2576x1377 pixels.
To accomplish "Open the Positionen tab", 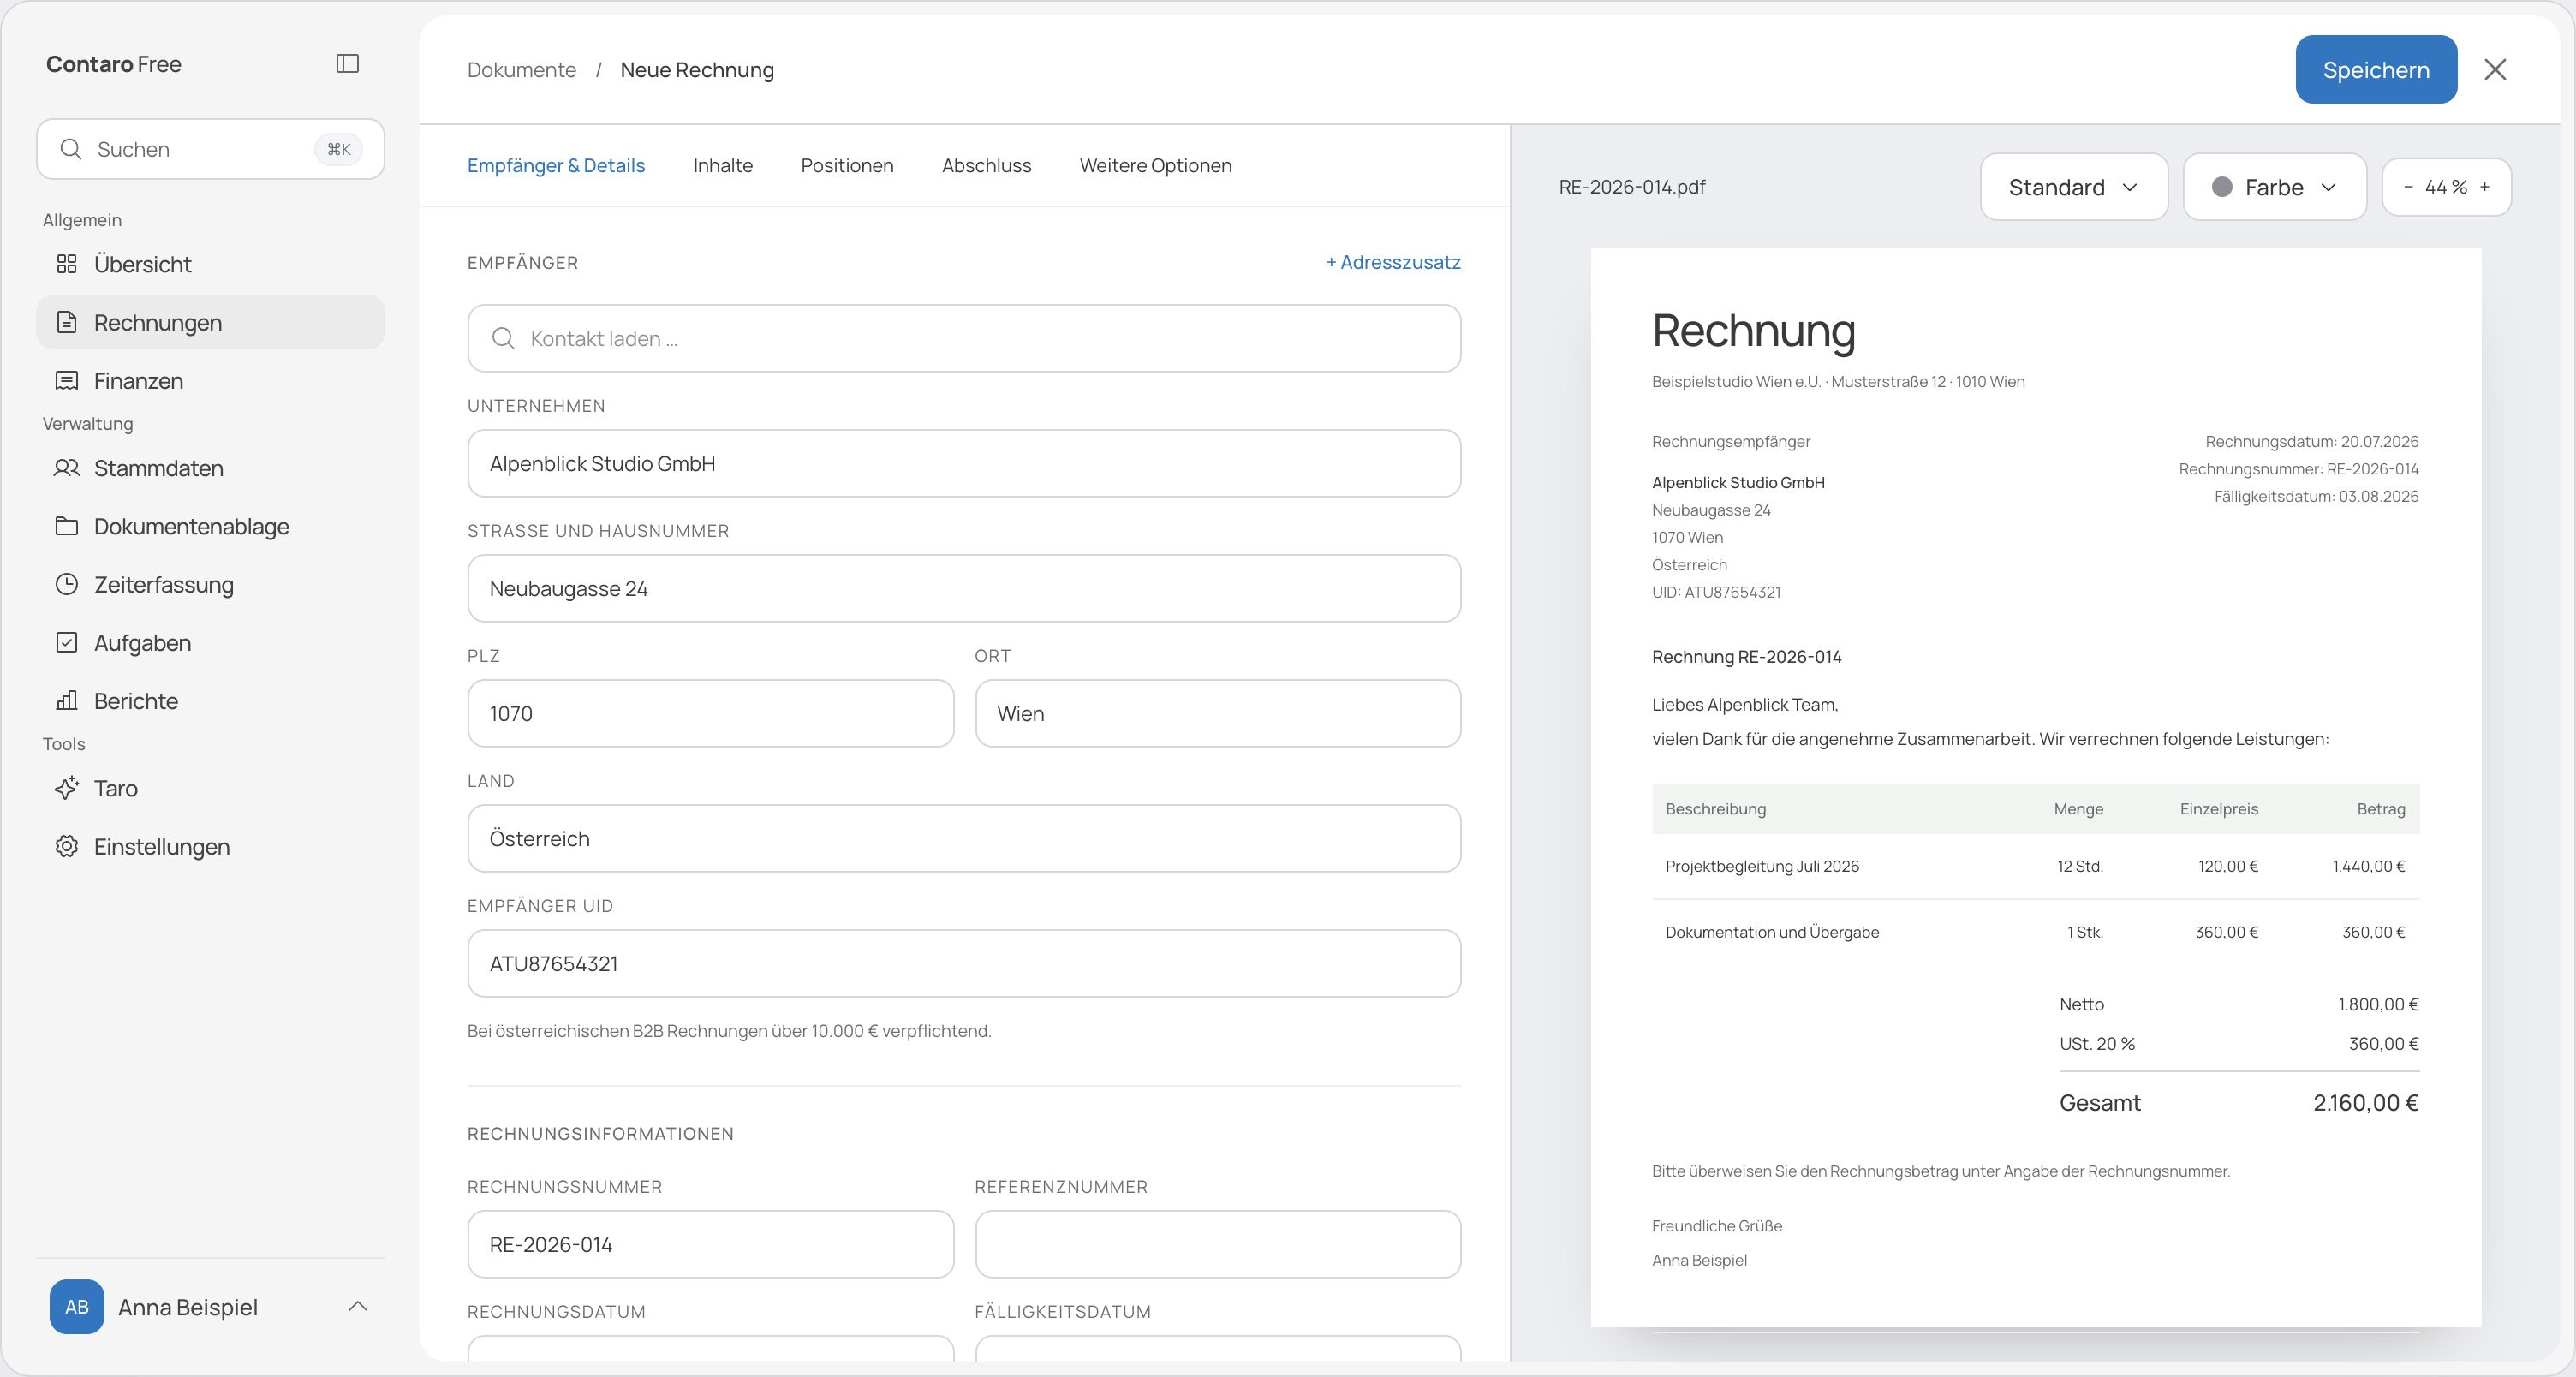I will tap(847, 165).
